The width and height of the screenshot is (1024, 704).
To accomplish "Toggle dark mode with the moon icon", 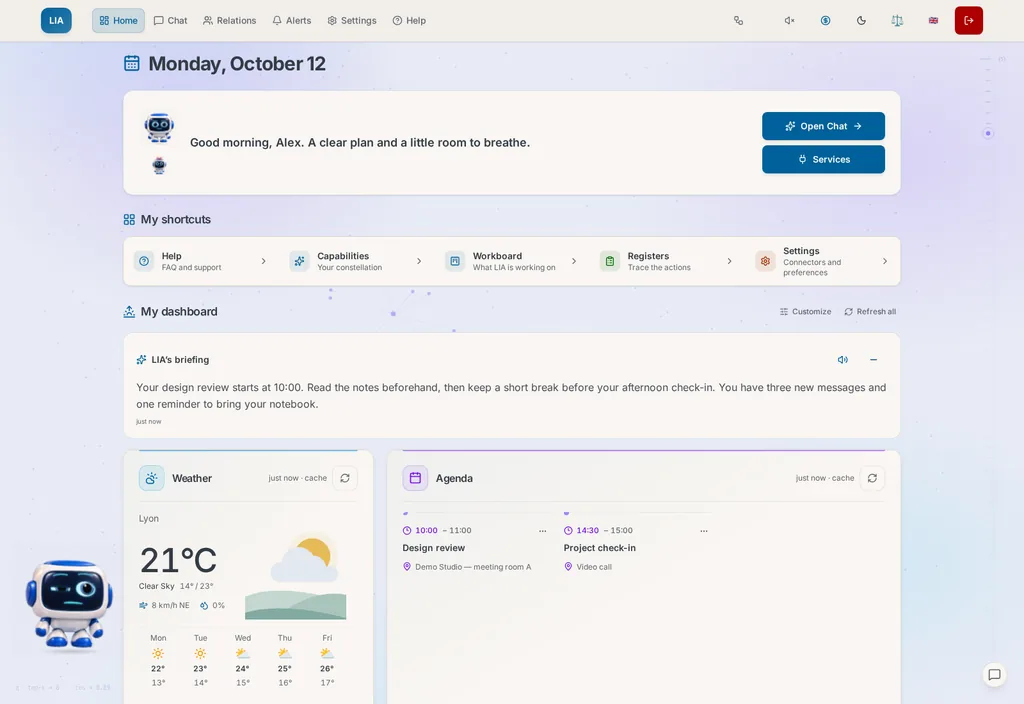I will click(861, 20).
